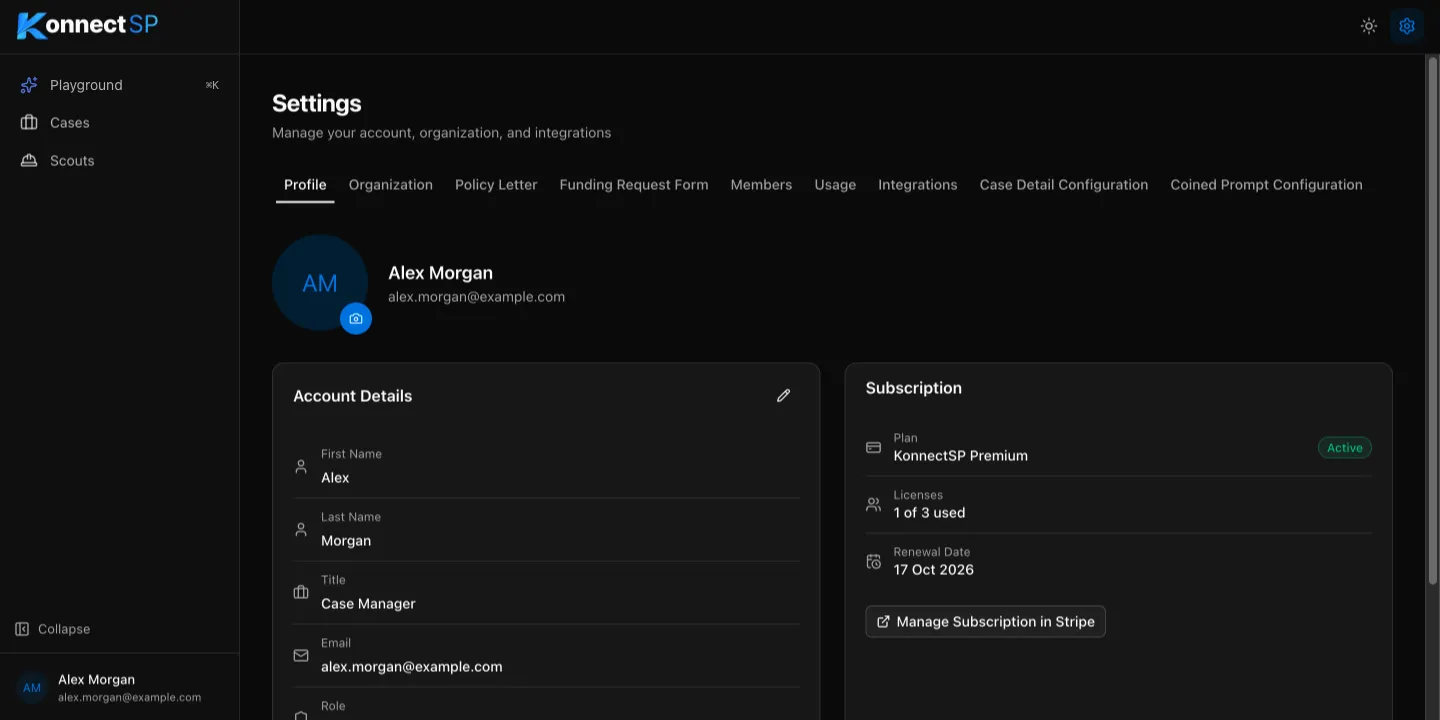Open Coined Prompt Configuration tab
This screenshot has width=1440, height=720.
[x=1266, y=185]
